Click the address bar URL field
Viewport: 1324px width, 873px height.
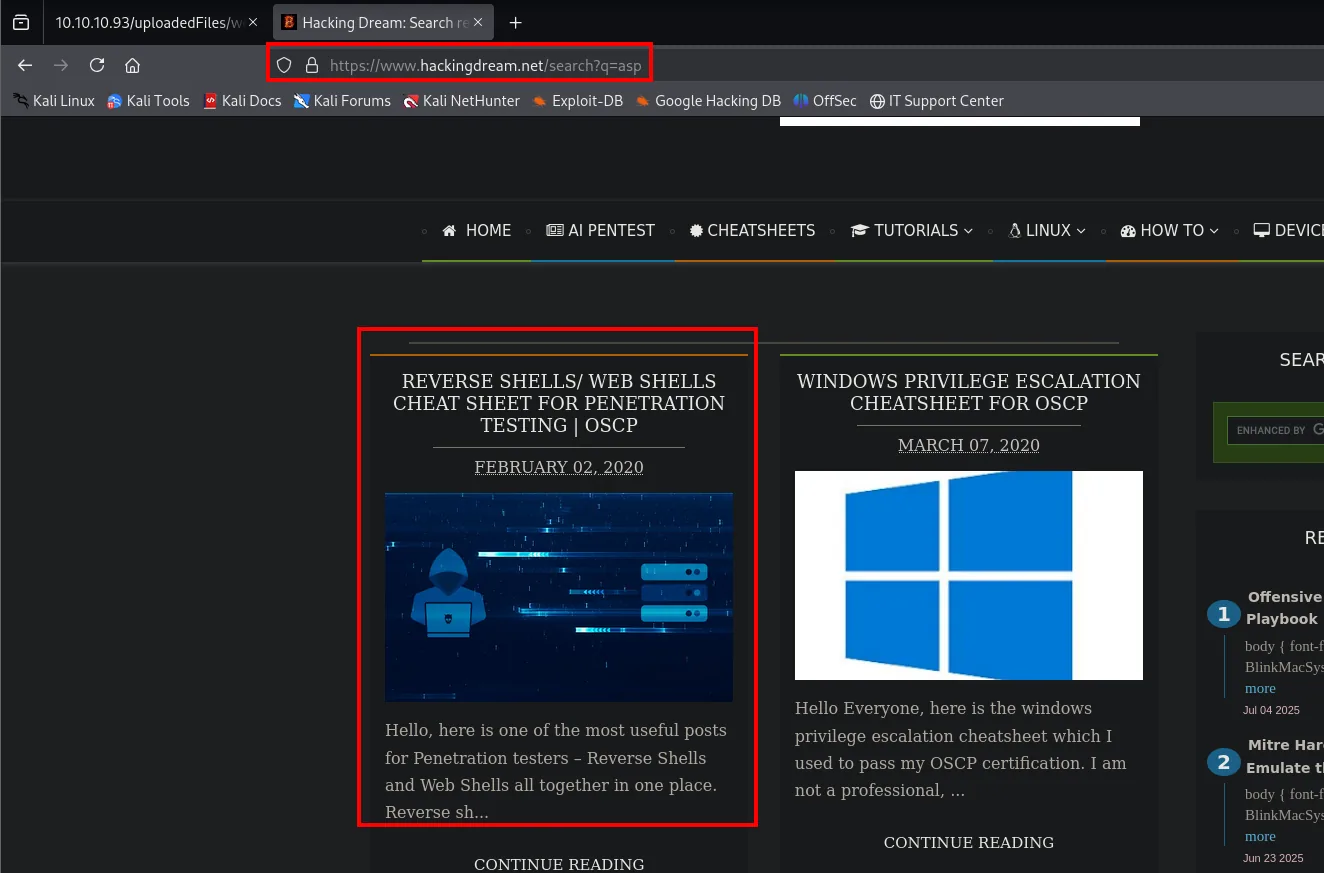tap(485, 65)
